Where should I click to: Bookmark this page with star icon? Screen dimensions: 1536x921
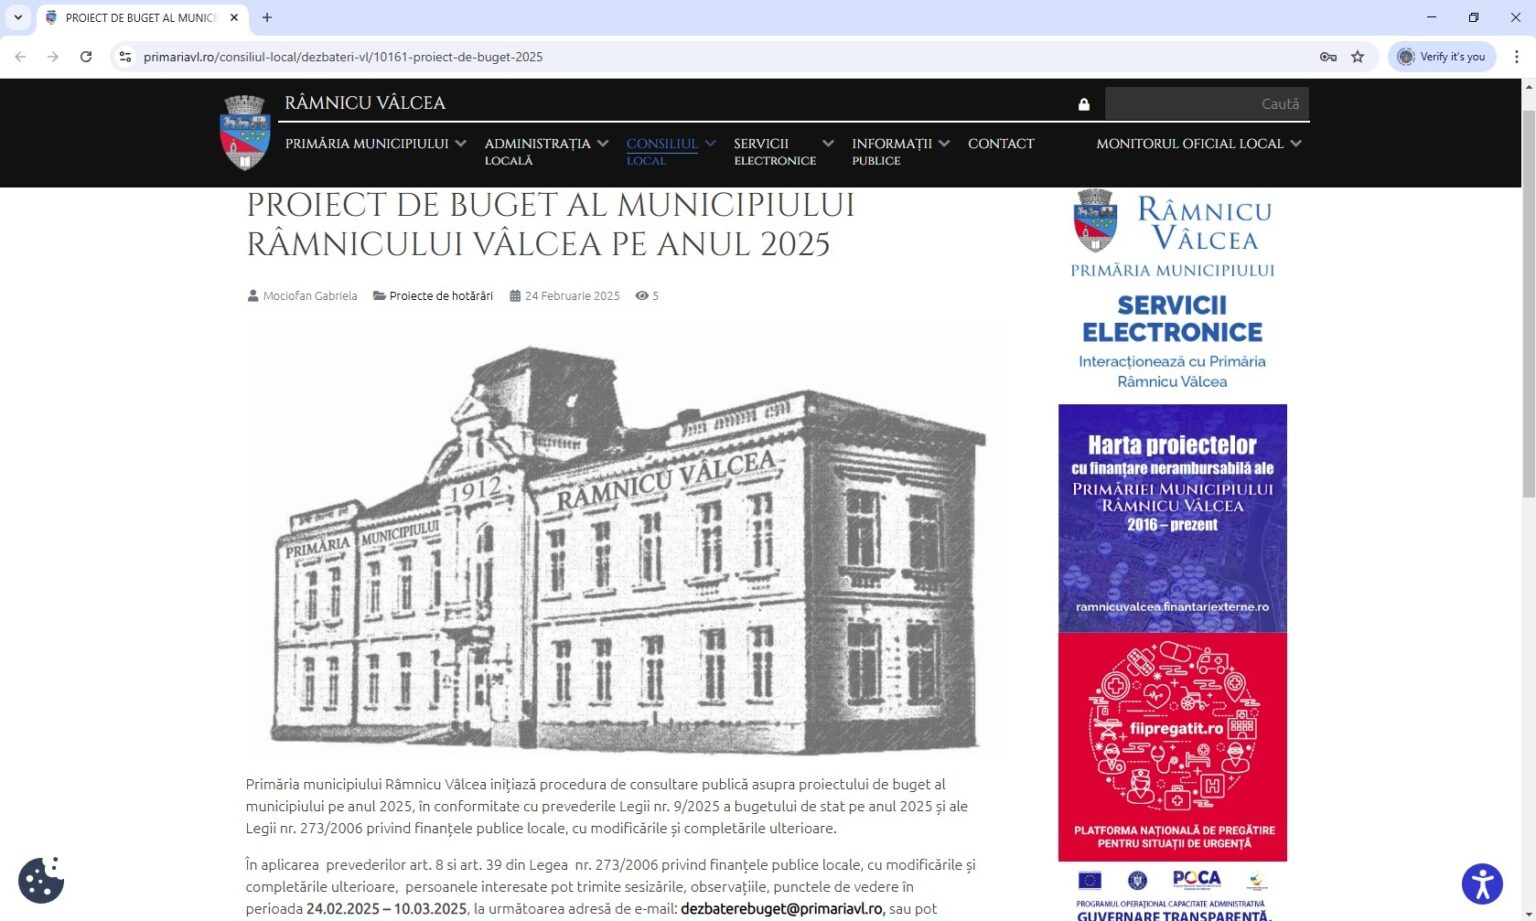pos(1357,57)
